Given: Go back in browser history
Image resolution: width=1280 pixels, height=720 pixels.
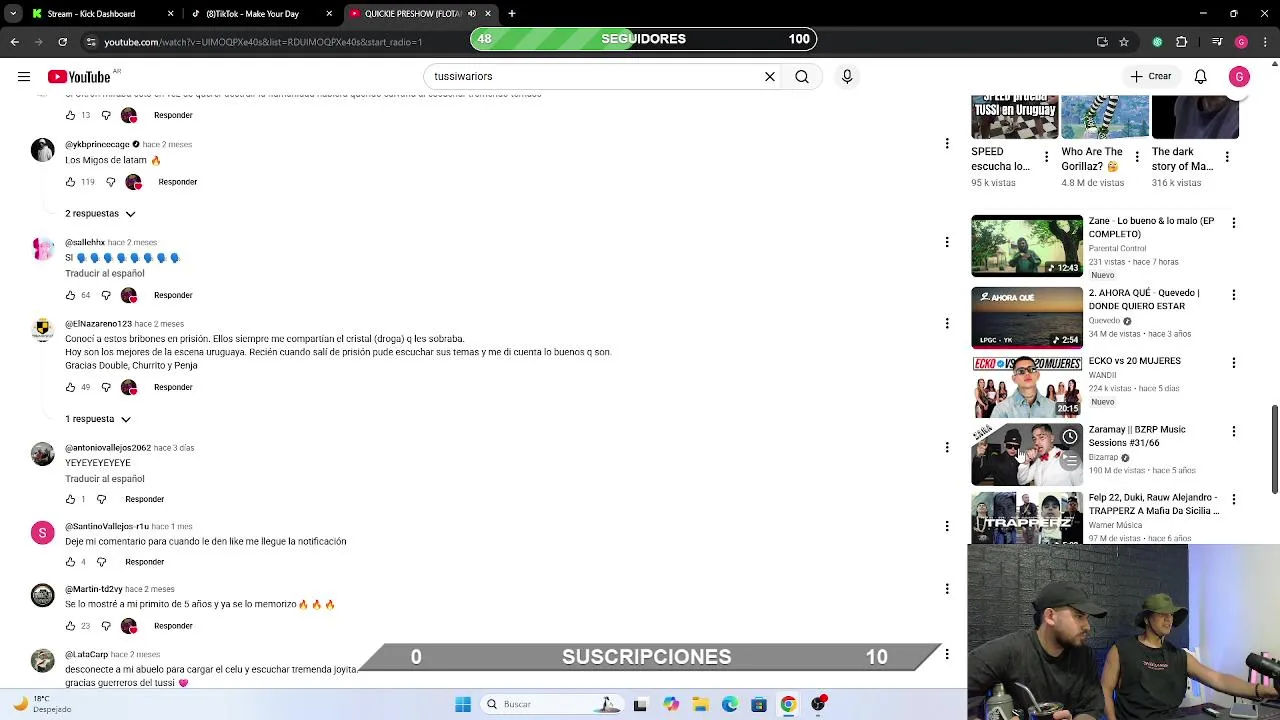Looking at the screenshot, I should click(x=14, y=42).
